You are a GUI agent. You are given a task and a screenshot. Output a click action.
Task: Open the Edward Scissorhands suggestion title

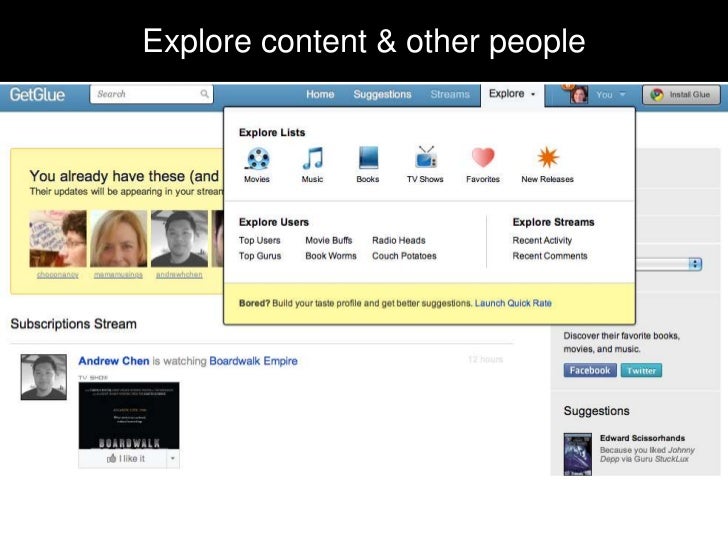click(642, 438)
